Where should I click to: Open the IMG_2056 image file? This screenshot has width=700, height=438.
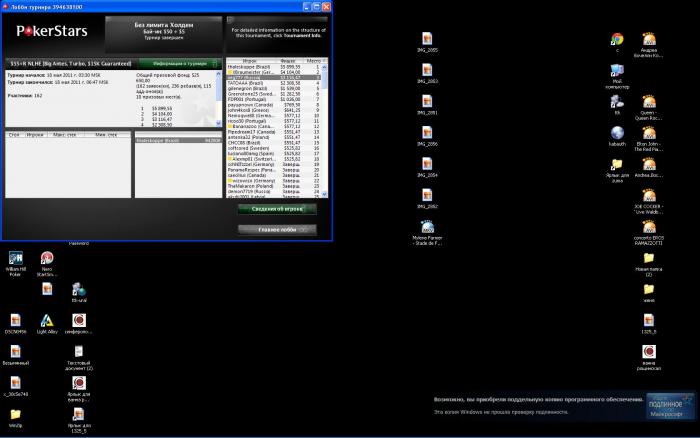tap(427, 133)
